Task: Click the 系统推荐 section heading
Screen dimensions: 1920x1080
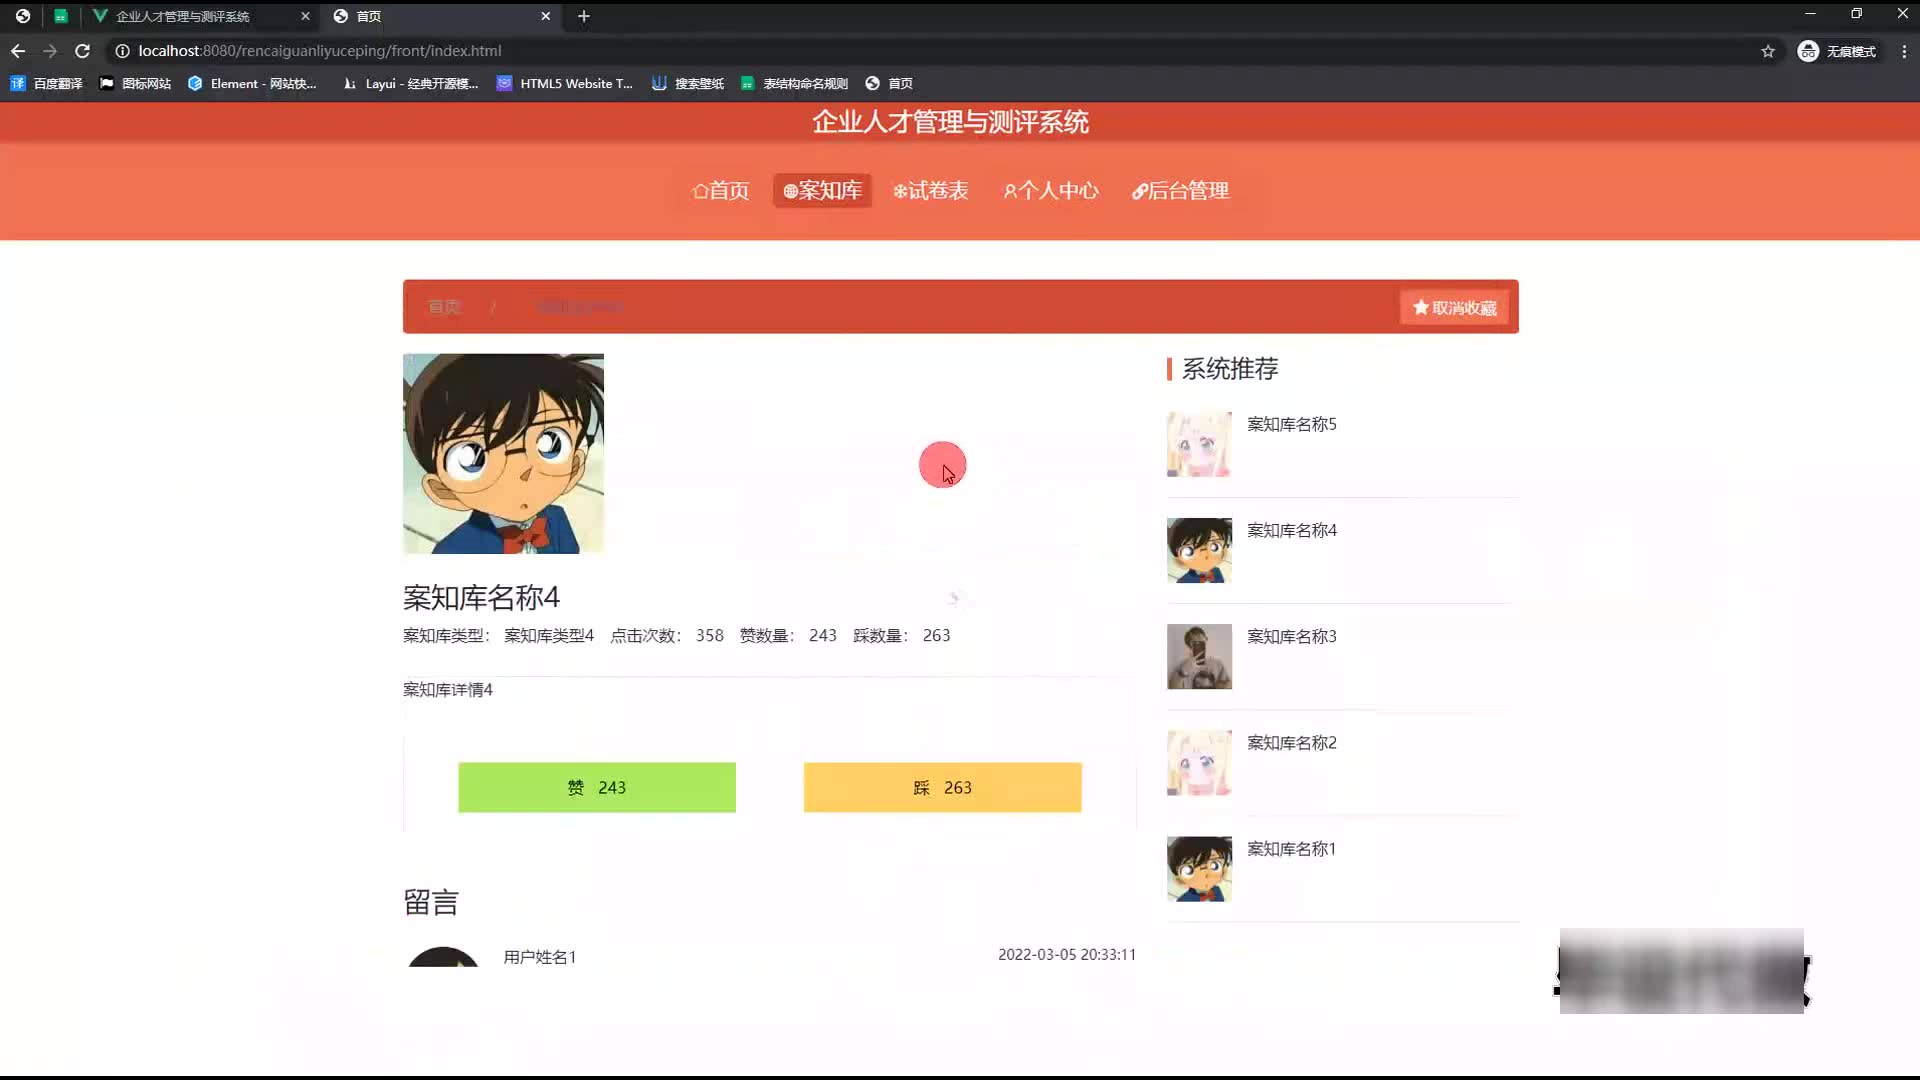Action: (x=1230, y=369)
